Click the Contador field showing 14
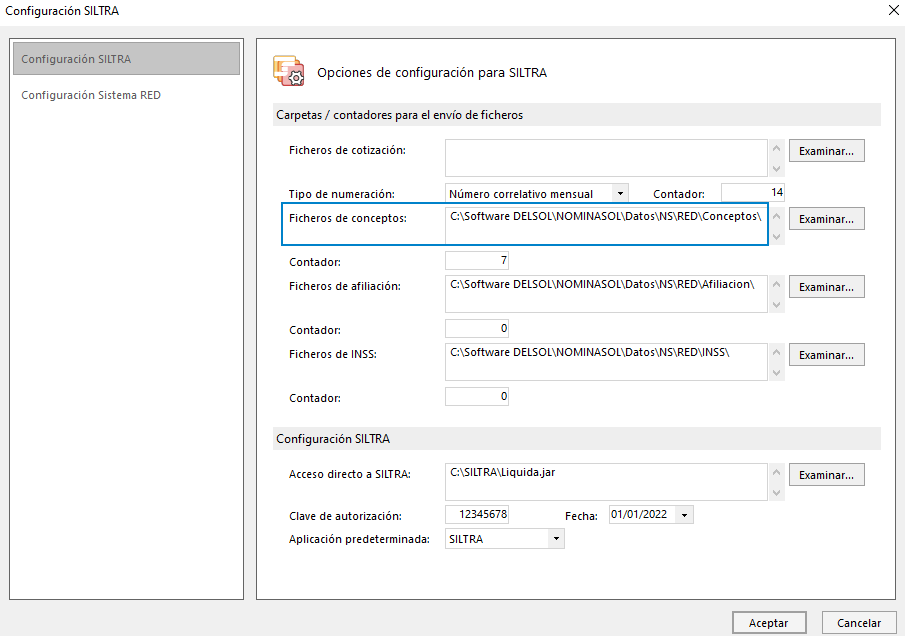This screenshot has height=636, width=905. (x=752, y=192)
